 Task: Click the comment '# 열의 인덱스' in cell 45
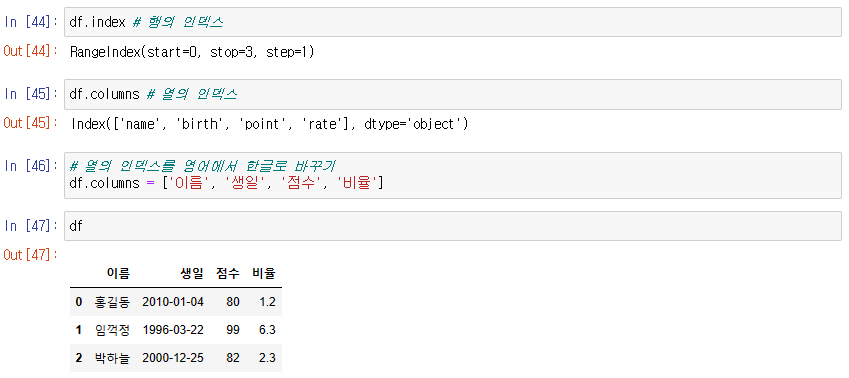pyautogui.click(x=192, y=94)
